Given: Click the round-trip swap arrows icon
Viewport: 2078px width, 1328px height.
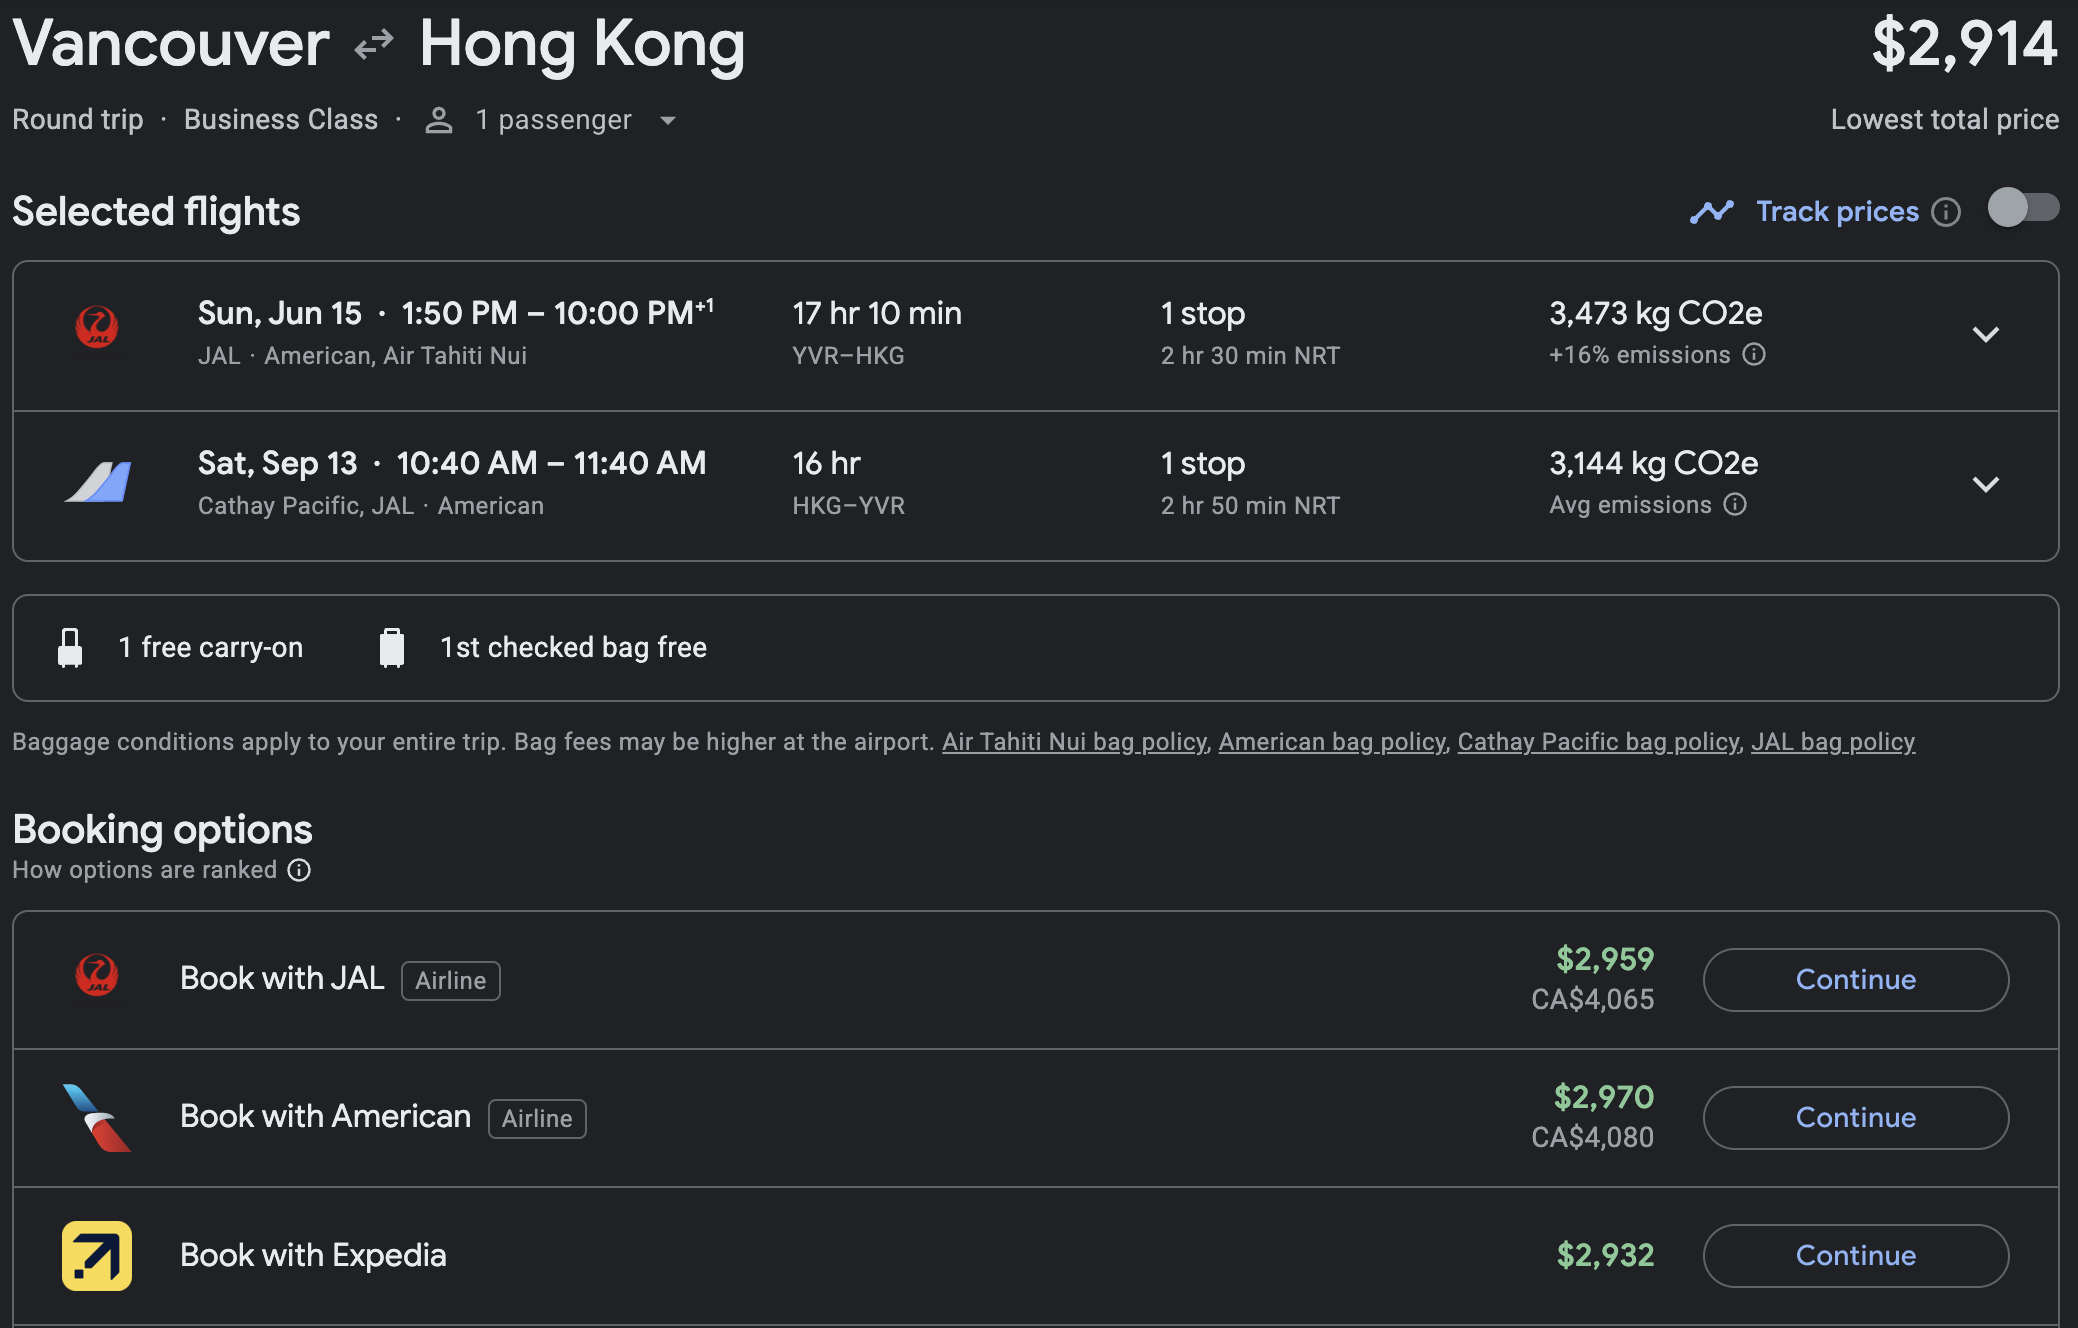Looking at the screenshot, I should click(x=374, y=45).
